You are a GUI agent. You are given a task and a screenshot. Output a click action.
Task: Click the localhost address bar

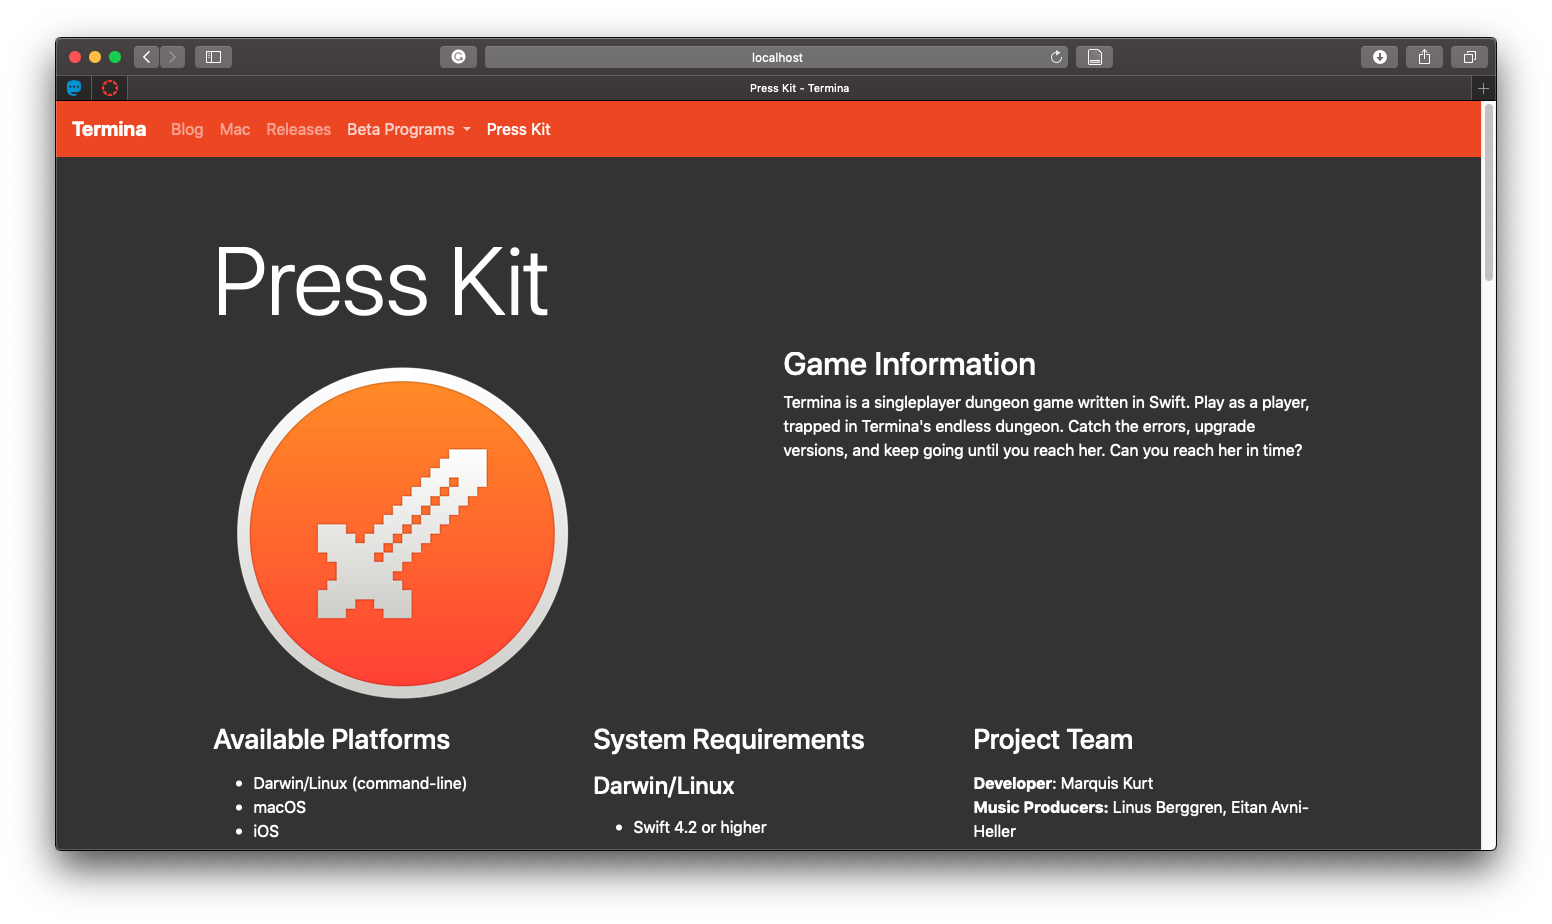coord(776,57)
